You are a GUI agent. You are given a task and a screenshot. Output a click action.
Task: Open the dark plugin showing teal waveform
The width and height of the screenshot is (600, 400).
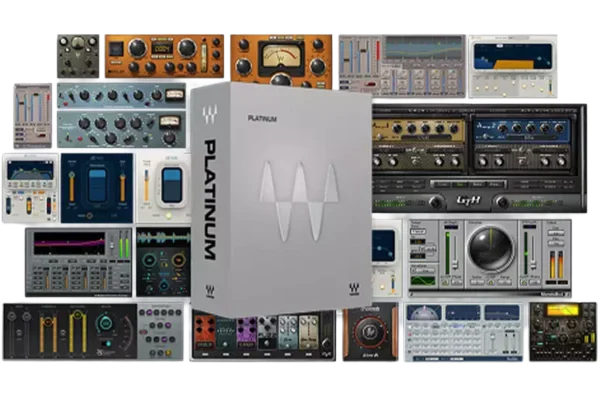coord(163,262)
